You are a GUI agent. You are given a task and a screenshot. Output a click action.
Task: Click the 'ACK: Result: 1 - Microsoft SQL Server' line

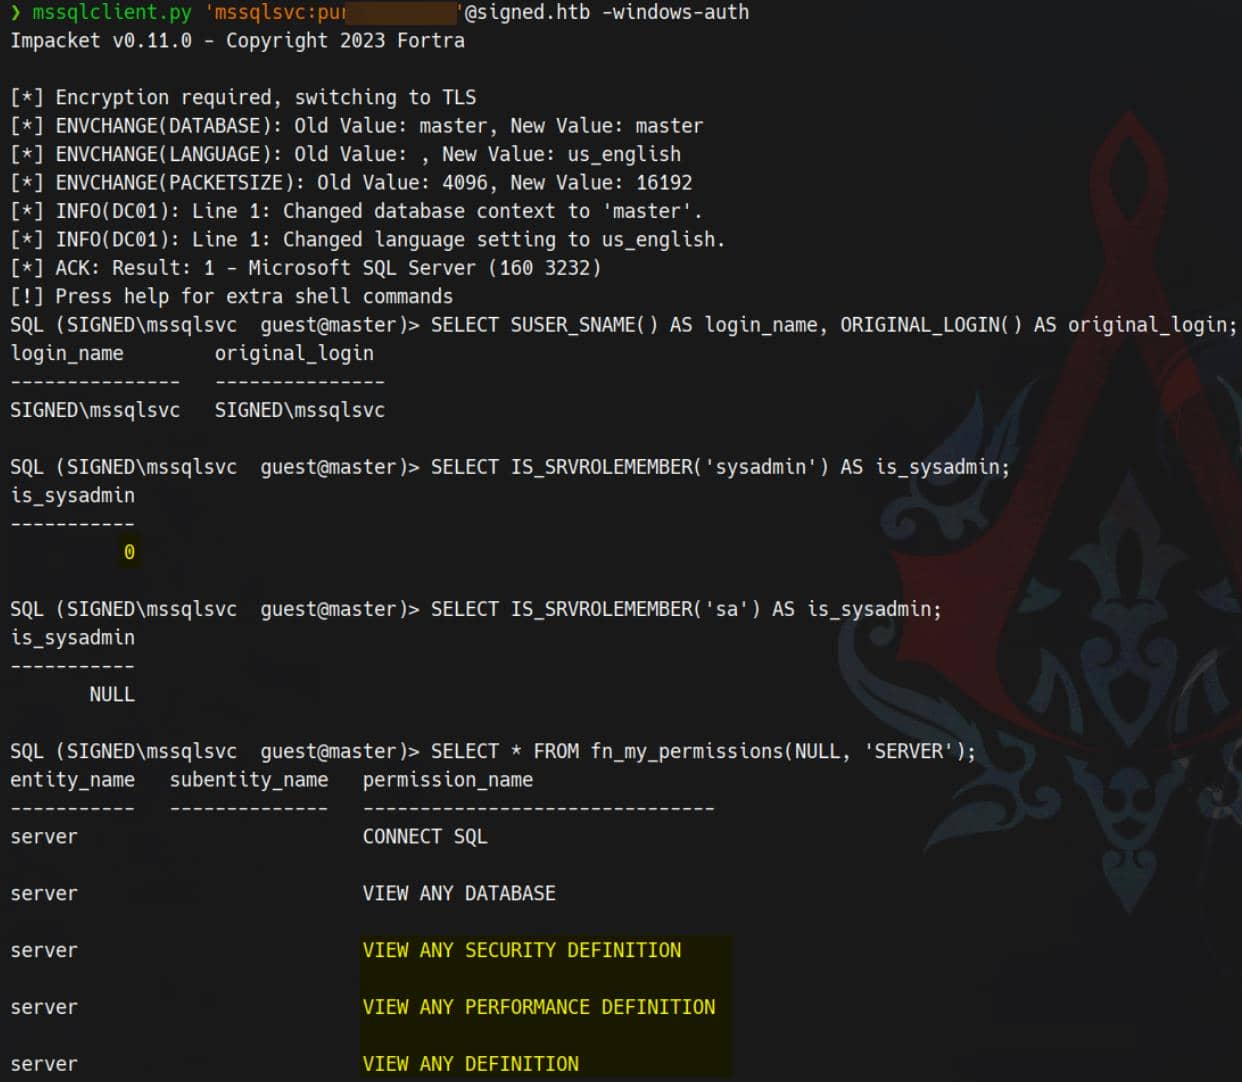pyautogui.click(x=306, y=268)
